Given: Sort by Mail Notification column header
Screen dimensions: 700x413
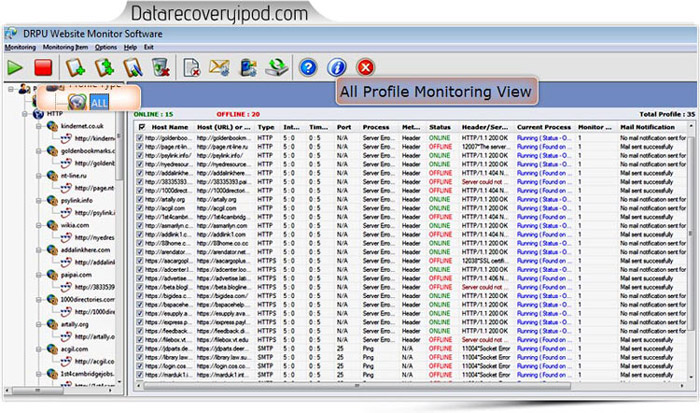Looking at the screenshot, I should pos(647,127).
